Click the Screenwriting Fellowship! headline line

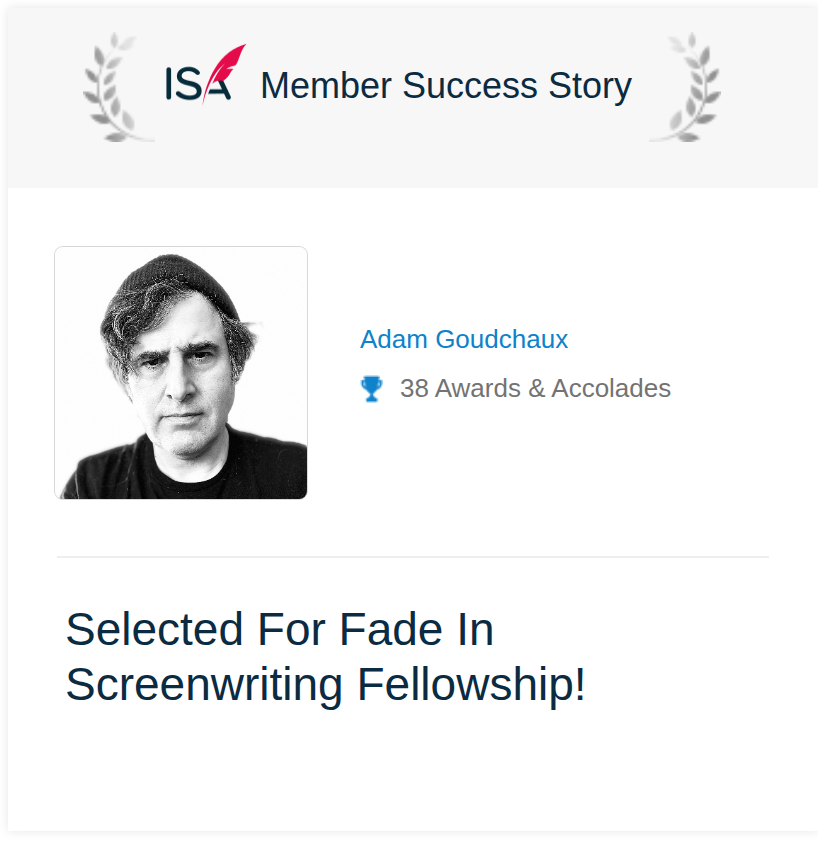coord(326,685)
